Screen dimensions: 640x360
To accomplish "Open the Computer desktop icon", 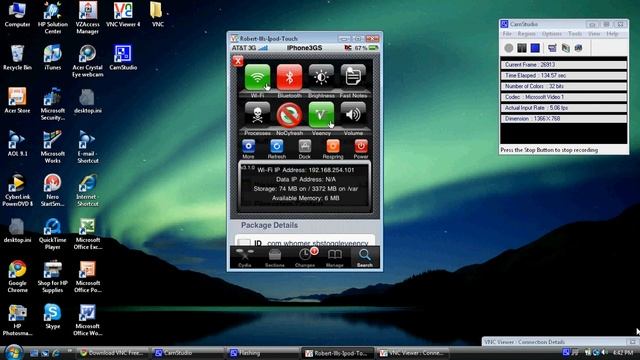I will [x=17, y=14].
